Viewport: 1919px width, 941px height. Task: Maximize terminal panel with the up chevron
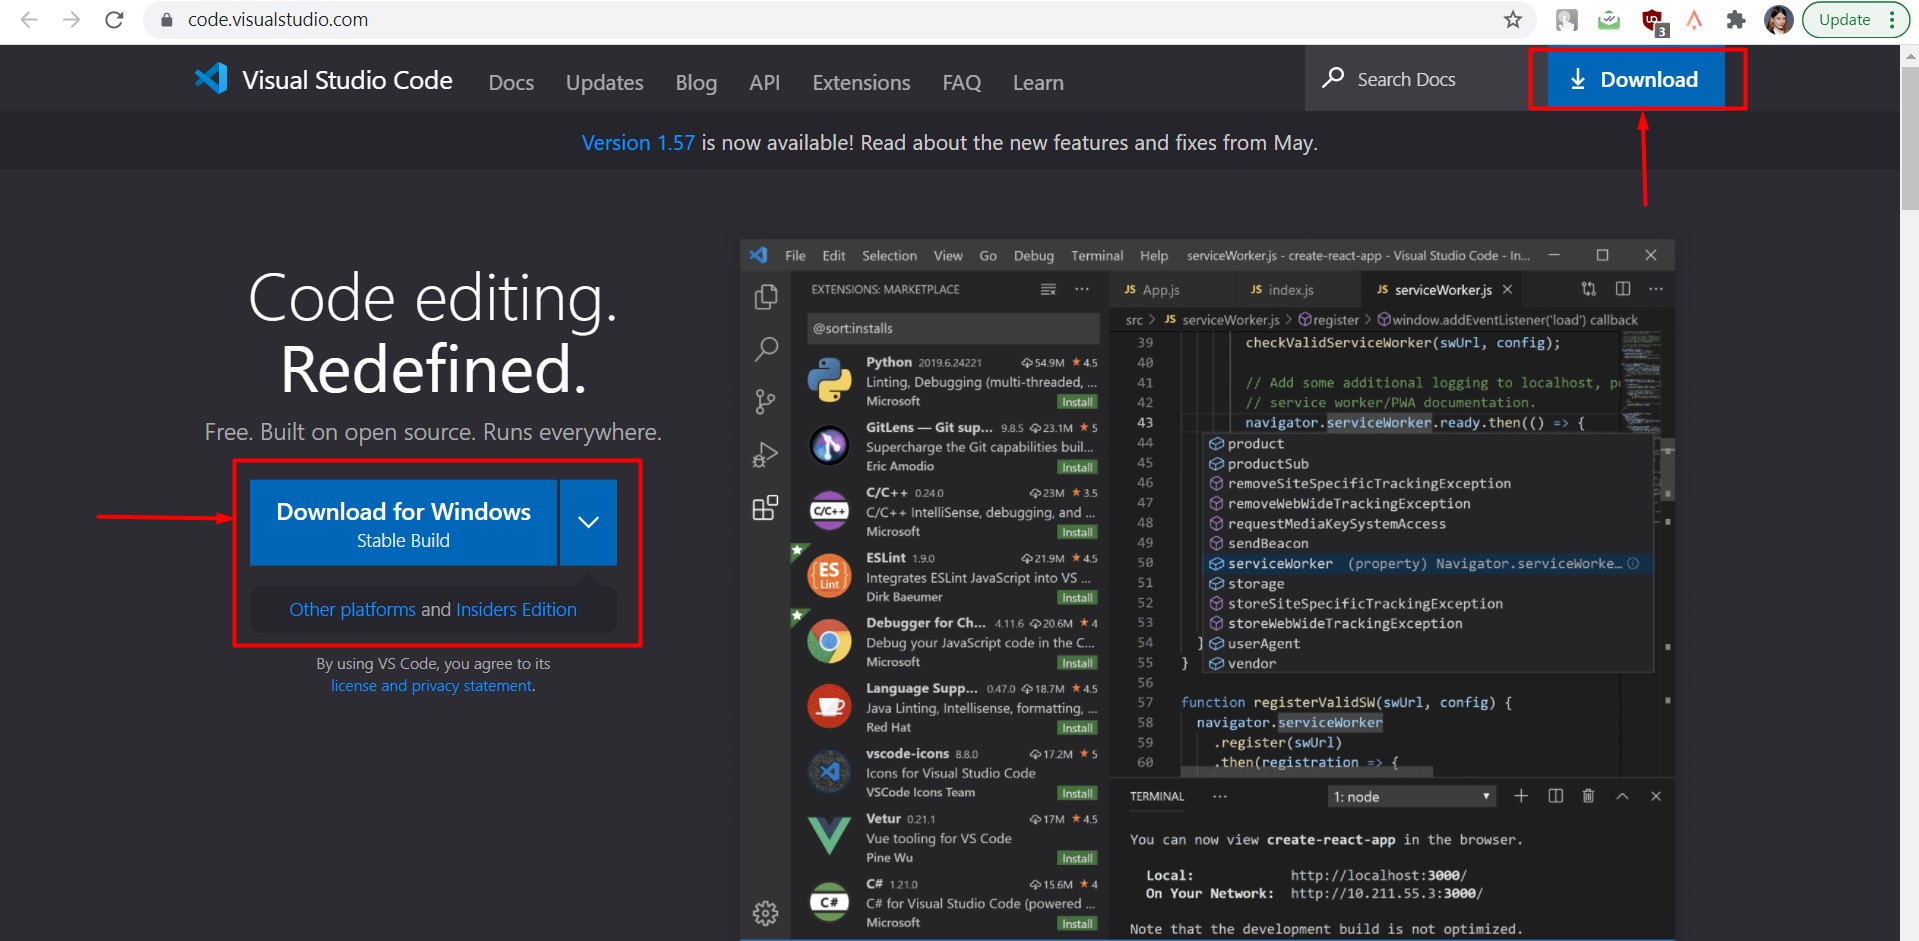[x=1622, y=796]
